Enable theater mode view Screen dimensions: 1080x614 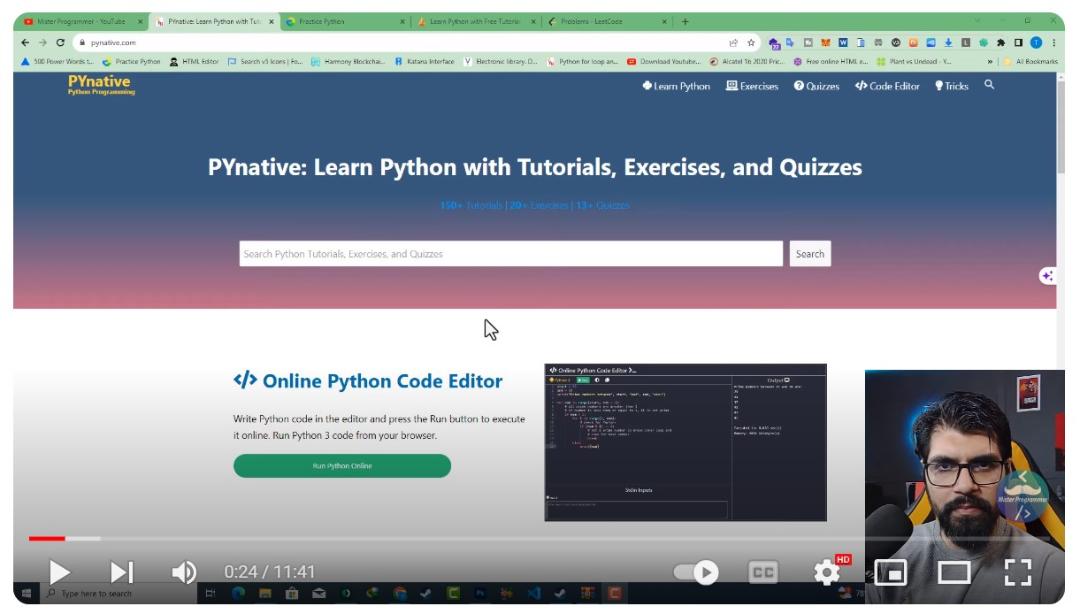coord(954,572)
